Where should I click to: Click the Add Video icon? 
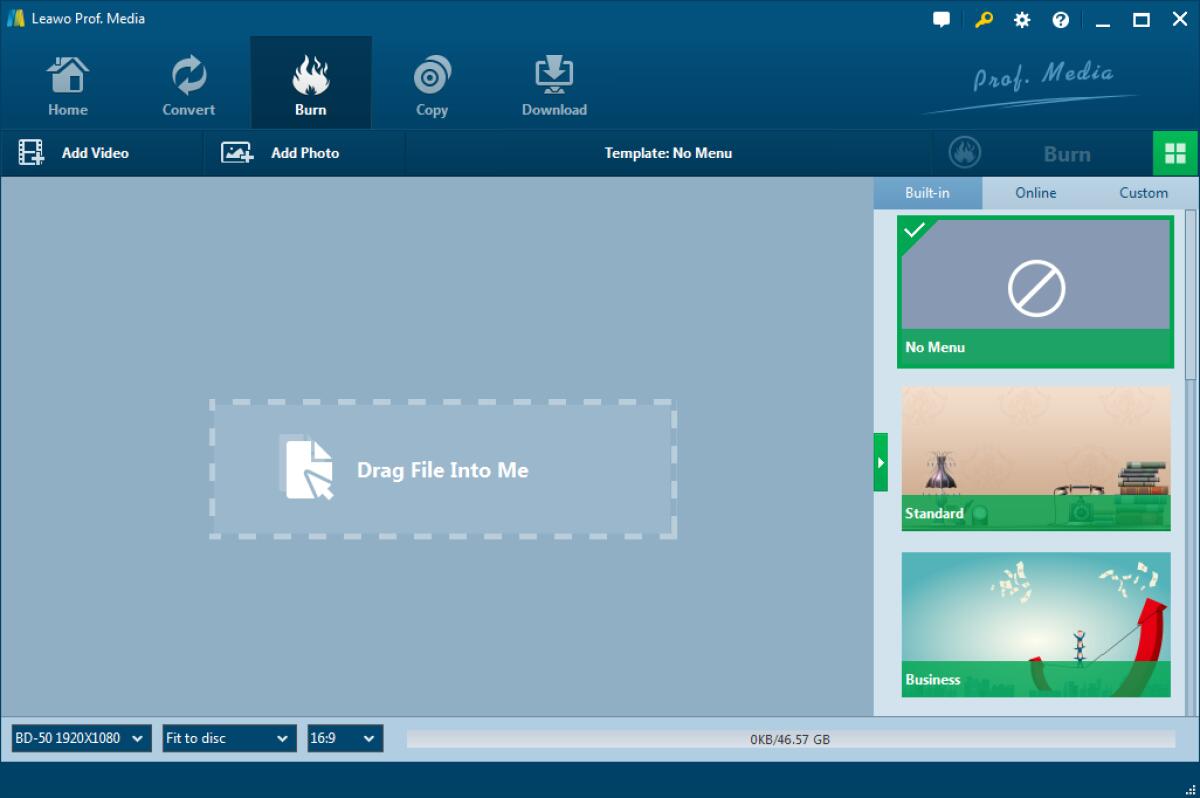coord(32,152)
